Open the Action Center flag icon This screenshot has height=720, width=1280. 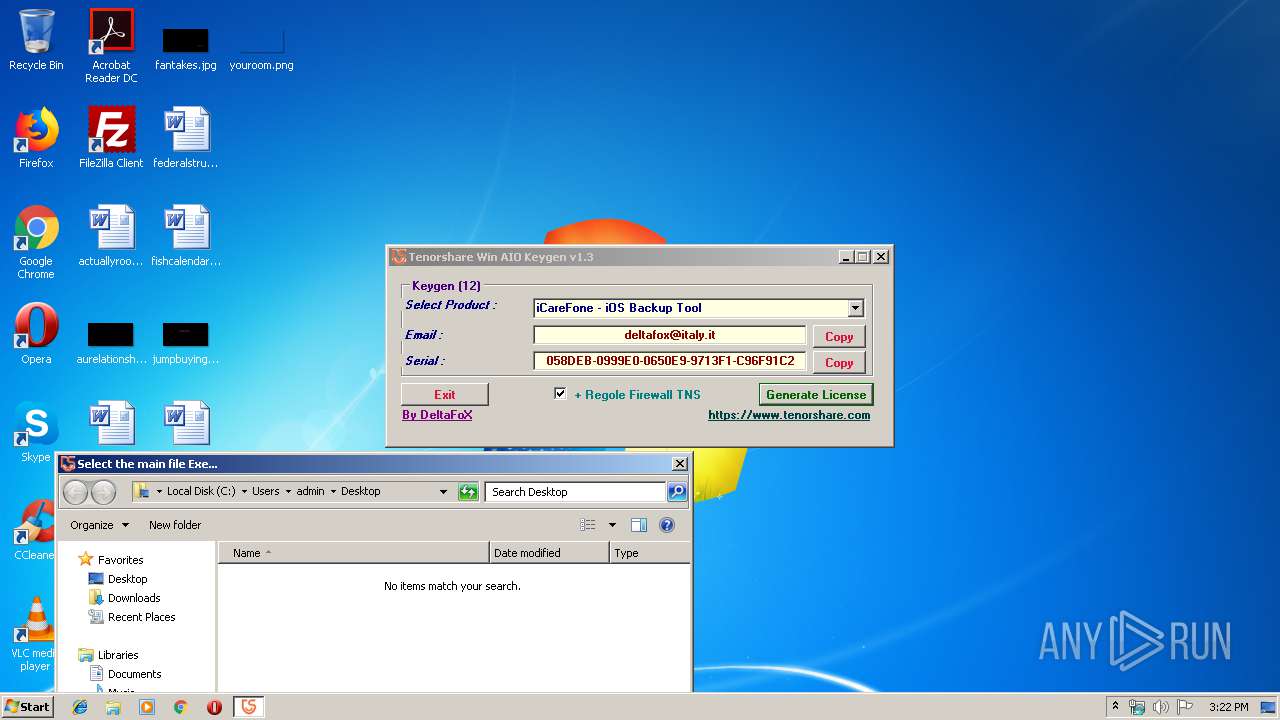[1183, 707]
